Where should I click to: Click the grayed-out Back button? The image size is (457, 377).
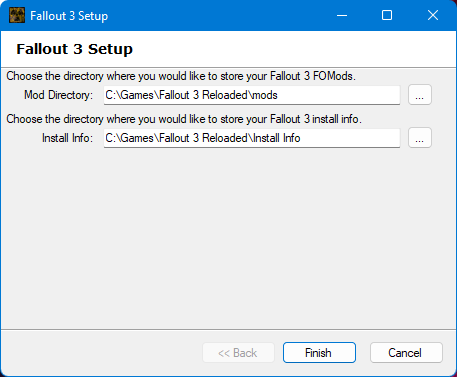point(238,352)
